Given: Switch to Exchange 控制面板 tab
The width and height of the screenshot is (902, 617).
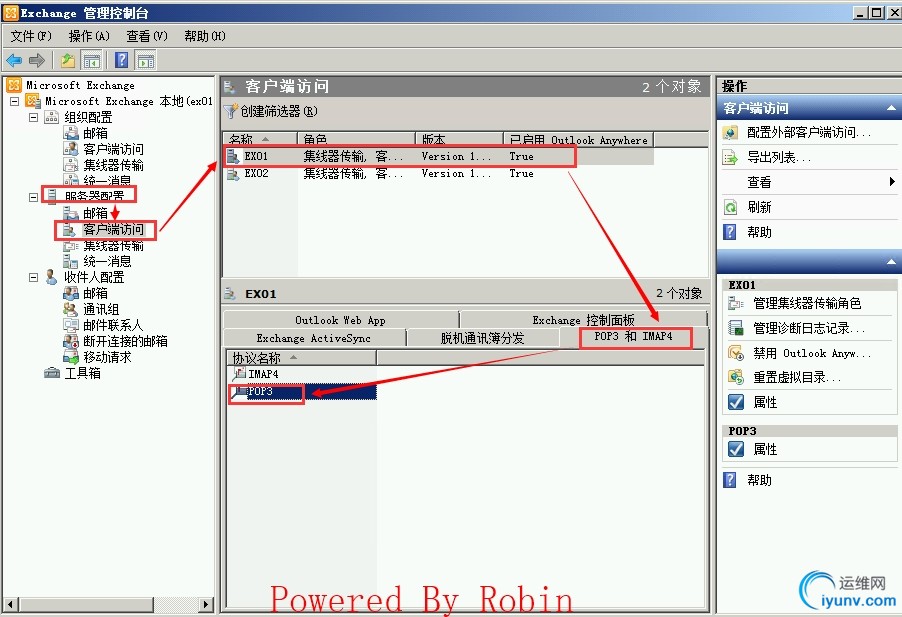Looking at the screenshot, I should point(583,320).
